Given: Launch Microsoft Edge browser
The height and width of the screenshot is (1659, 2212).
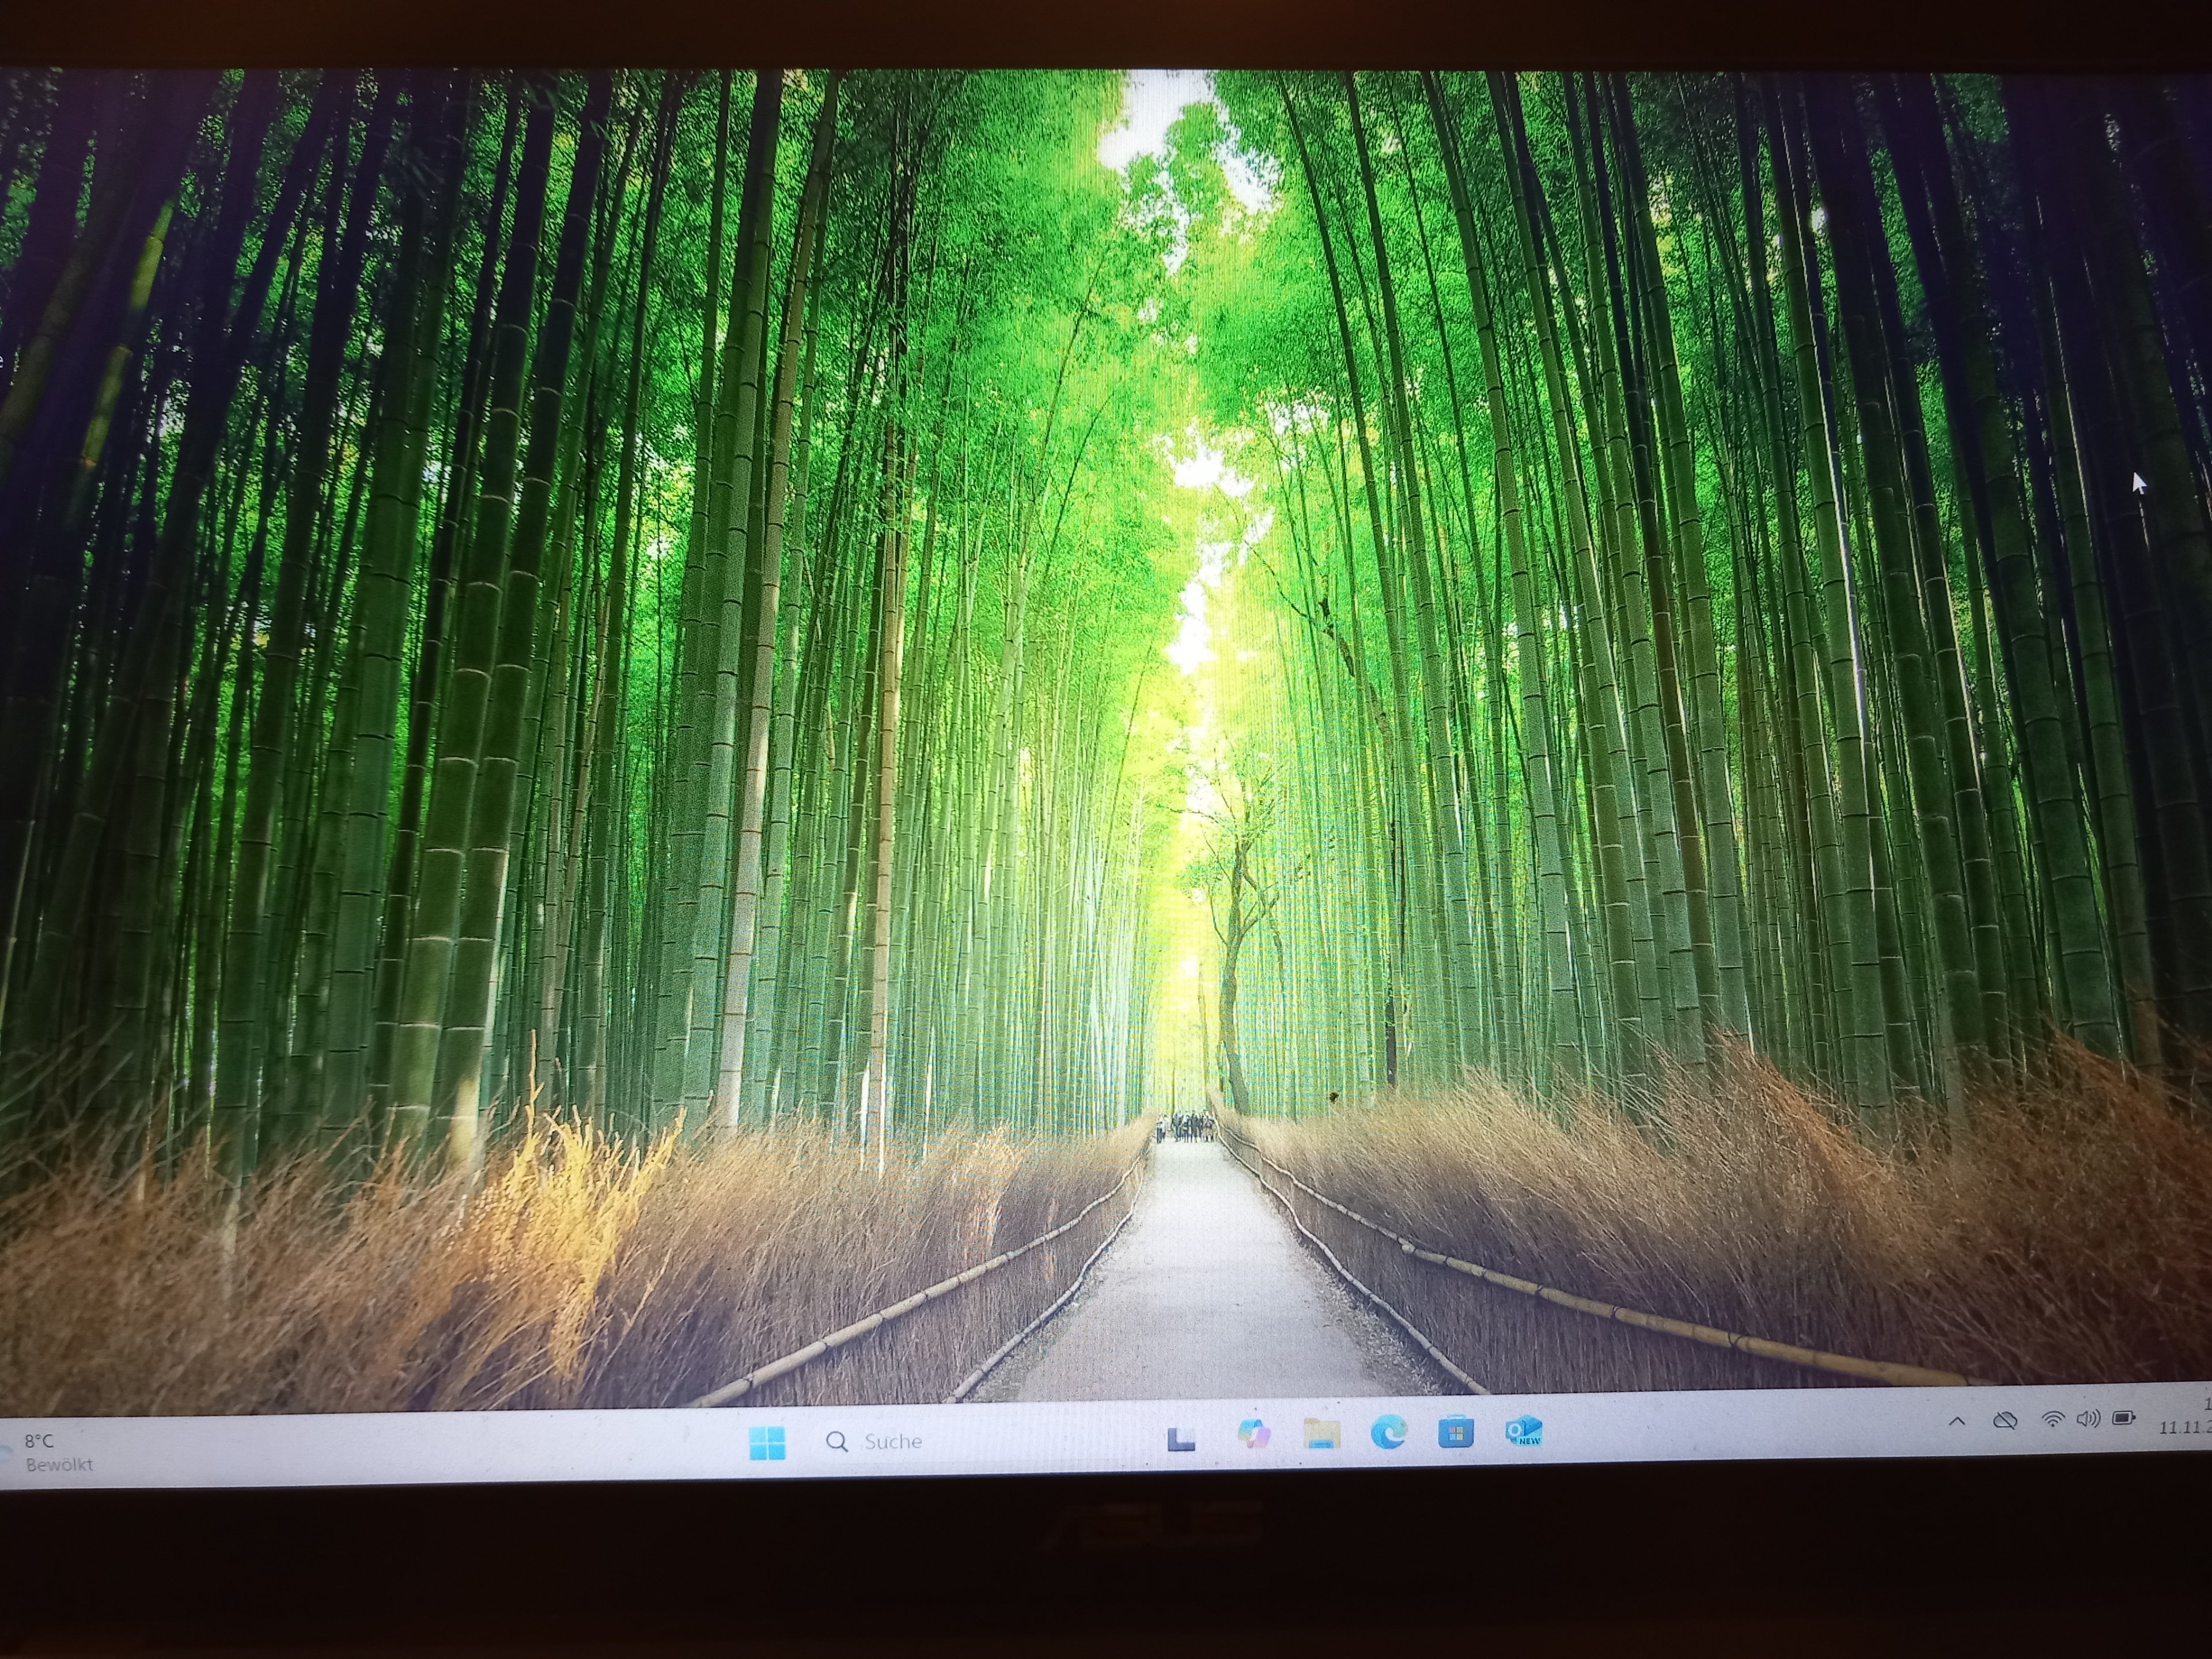Looking at the screenshot, I should pyautogui.click(x=1388, y=1433).
